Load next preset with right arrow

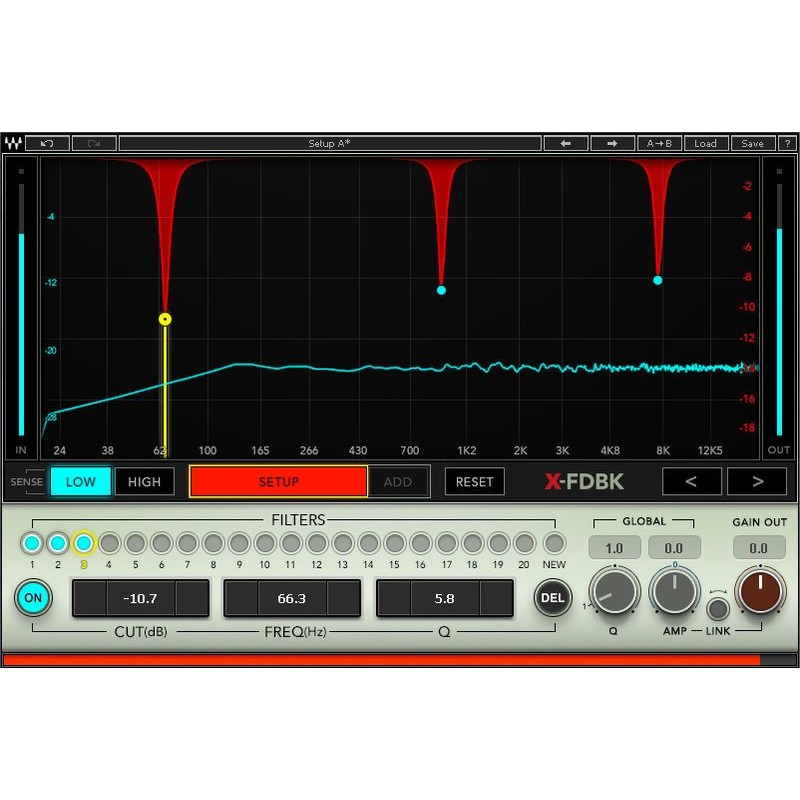click(x=612, y=144)
